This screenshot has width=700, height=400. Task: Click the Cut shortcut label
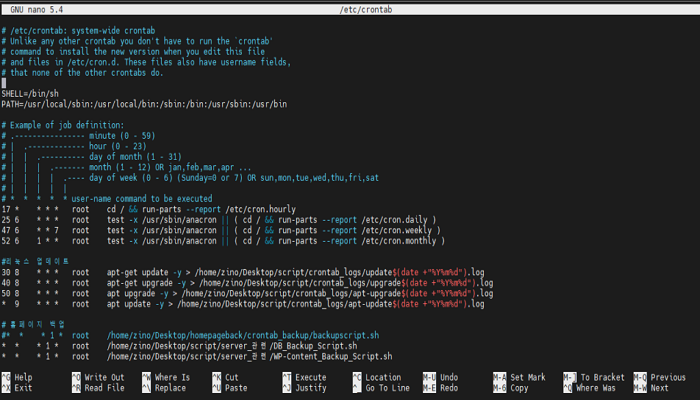click(232, 377)
